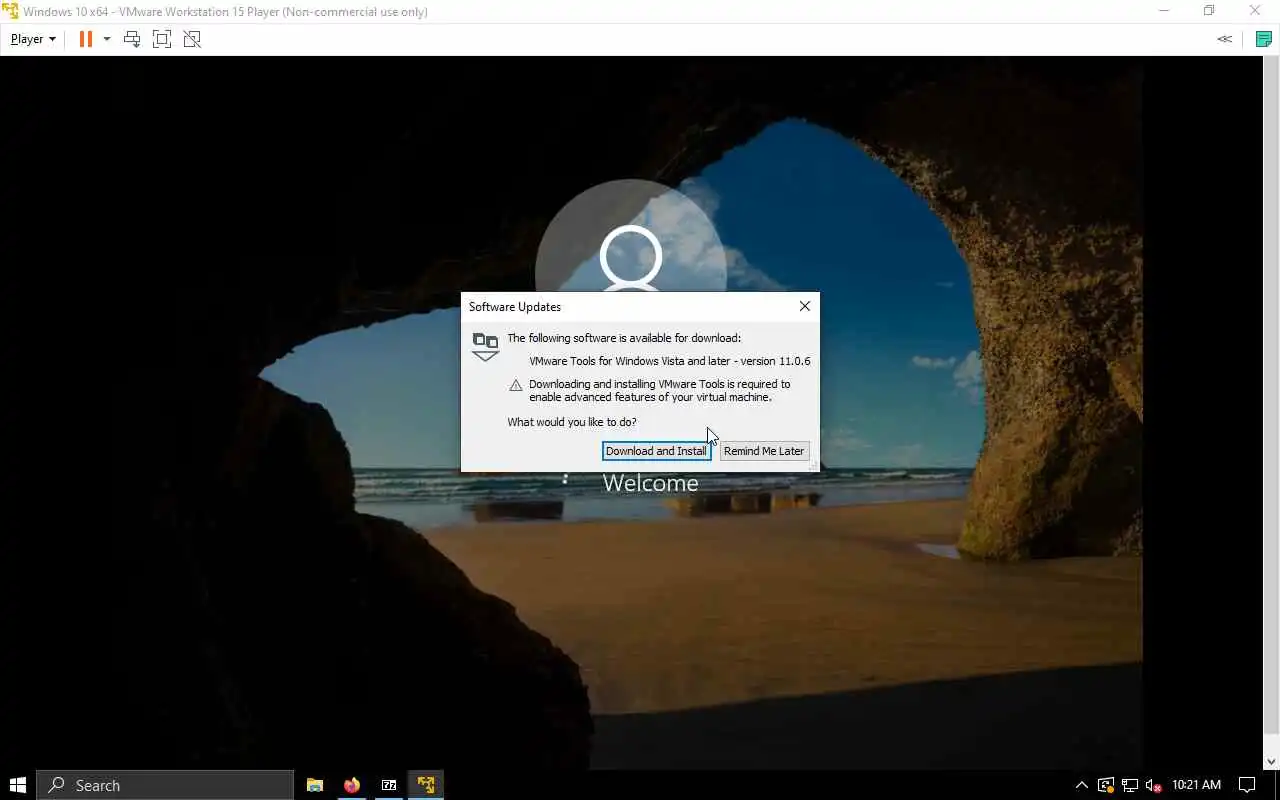Select VMware Player taskbar icon
The width and height of the screenshot is (1280, 800).
coord(426,785)
